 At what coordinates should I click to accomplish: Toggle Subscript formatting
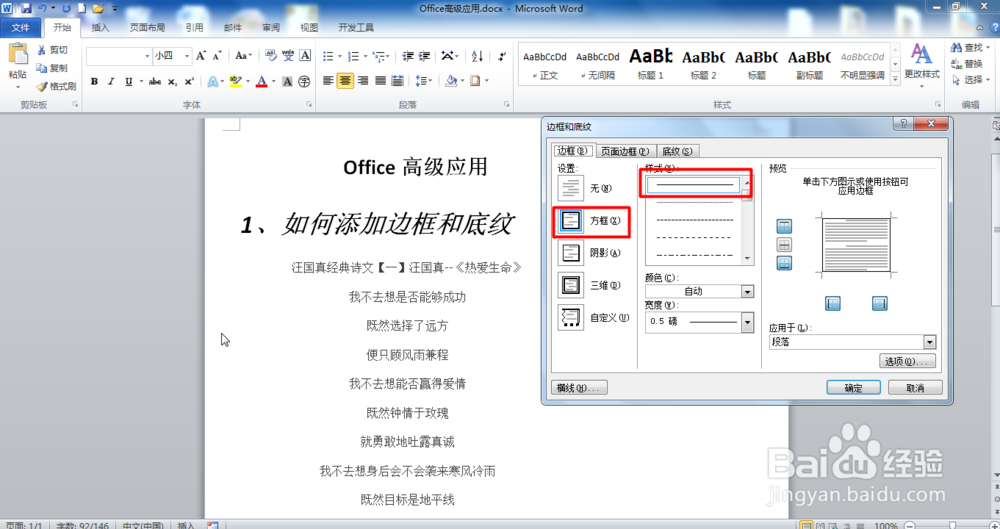[172, 82]
